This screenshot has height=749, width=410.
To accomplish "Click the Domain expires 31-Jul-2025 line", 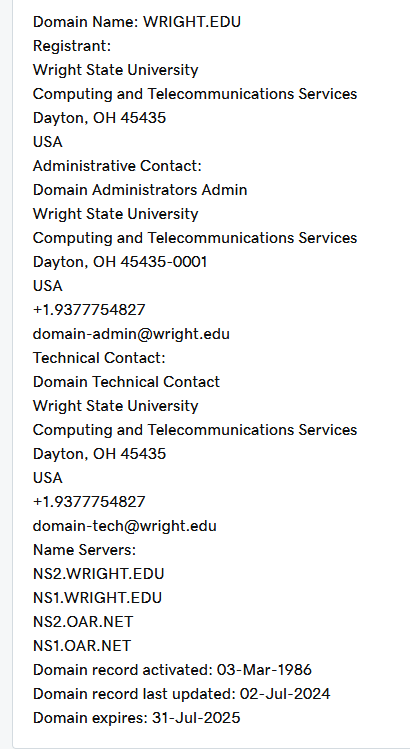I will coord(137,718).
